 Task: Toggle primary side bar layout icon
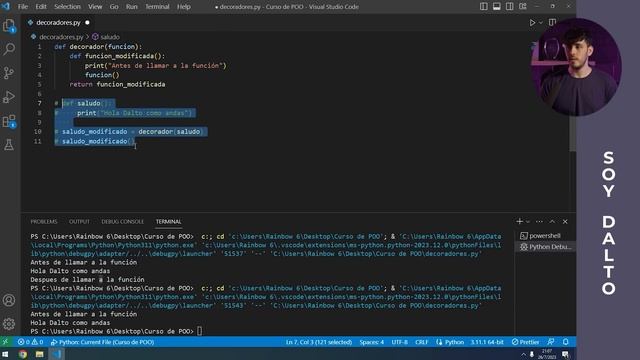(x=484, y=7)
